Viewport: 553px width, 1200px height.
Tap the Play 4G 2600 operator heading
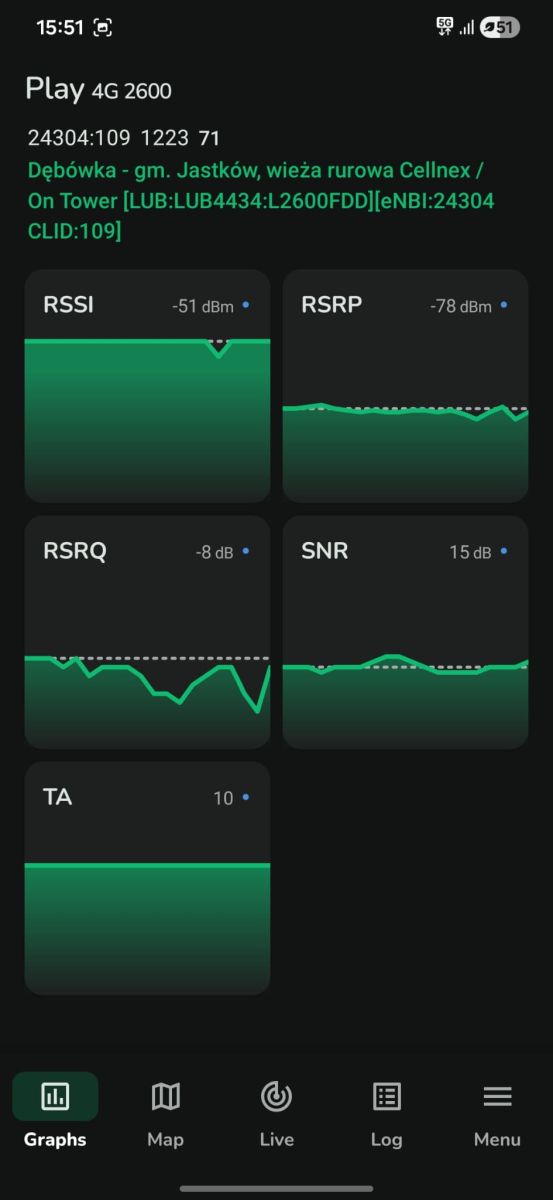98,89
